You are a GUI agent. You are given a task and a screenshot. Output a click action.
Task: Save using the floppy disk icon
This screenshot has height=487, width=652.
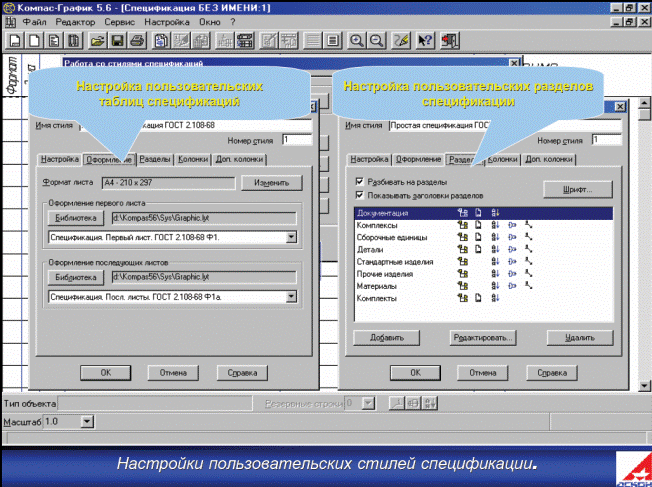tap(117, 41)
